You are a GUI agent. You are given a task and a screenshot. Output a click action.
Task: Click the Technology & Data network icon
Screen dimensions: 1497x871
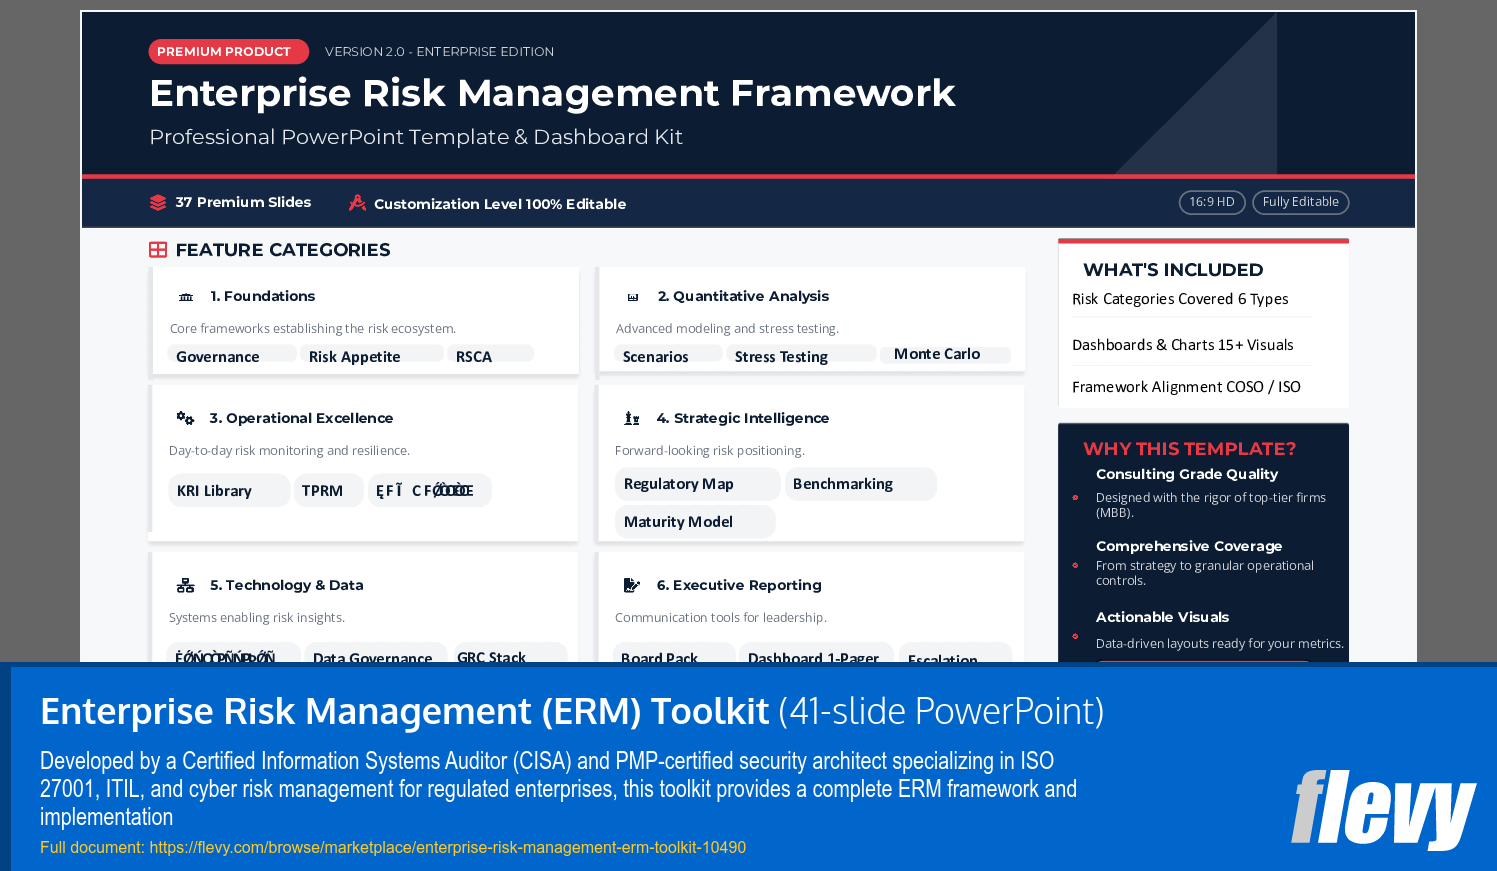pos(185,584)
